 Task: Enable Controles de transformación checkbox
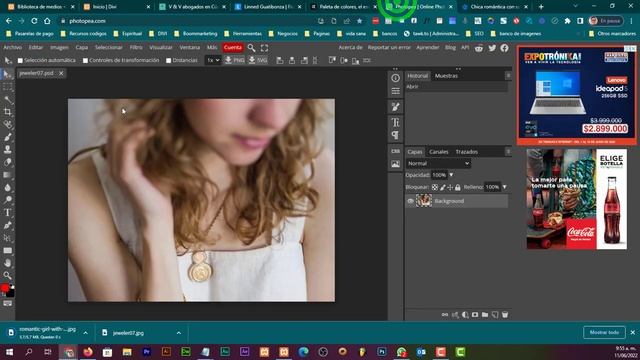click(85, 60)
